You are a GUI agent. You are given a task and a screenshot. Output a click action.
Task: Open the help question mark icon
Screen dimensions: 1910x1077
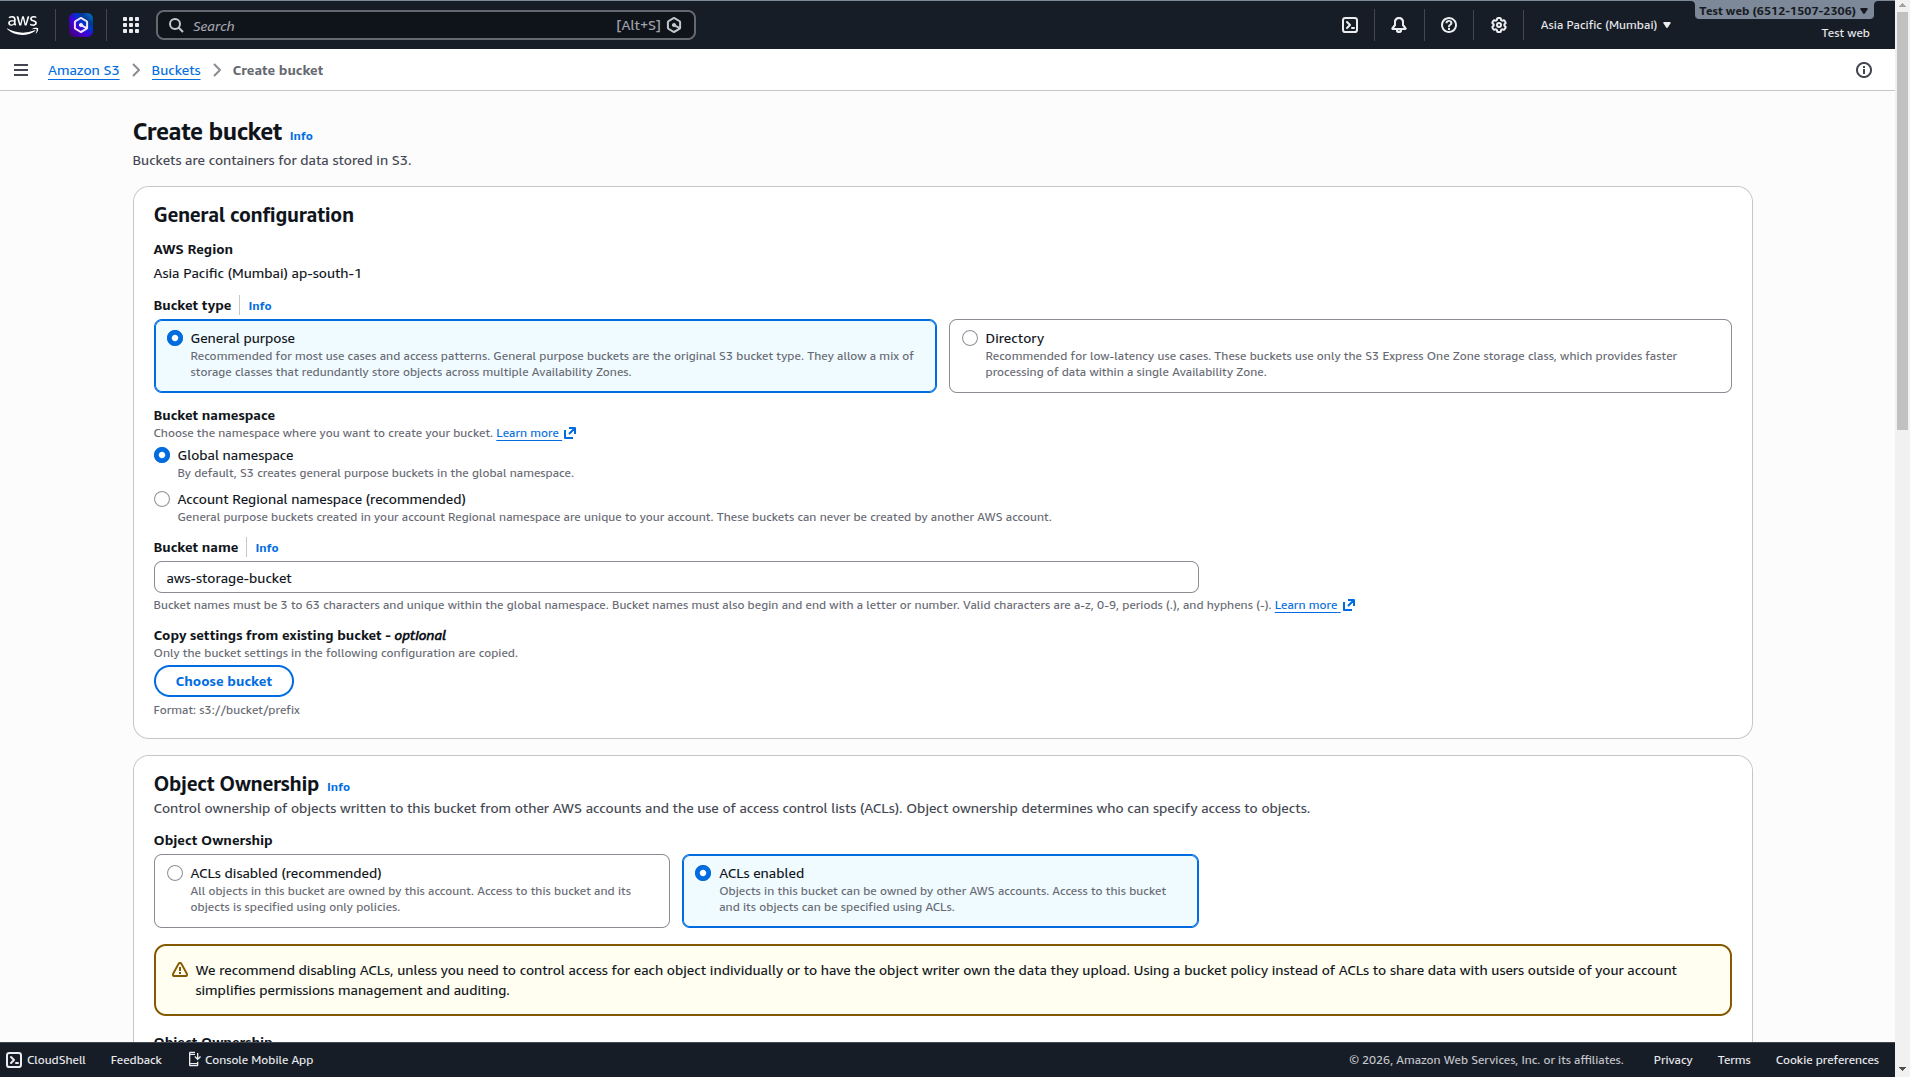click(x=1449, y=25)
